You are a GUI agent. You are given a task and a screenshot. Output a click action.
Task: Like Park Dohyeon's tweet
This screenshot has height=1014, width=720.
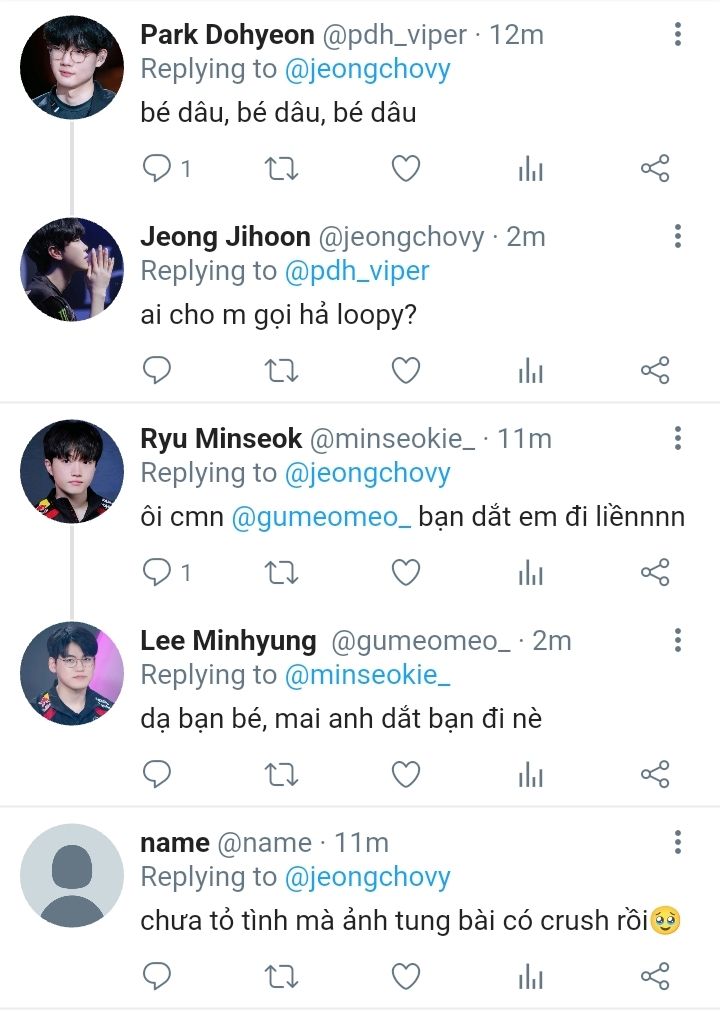pyautogui.click(x=405, y=169)
